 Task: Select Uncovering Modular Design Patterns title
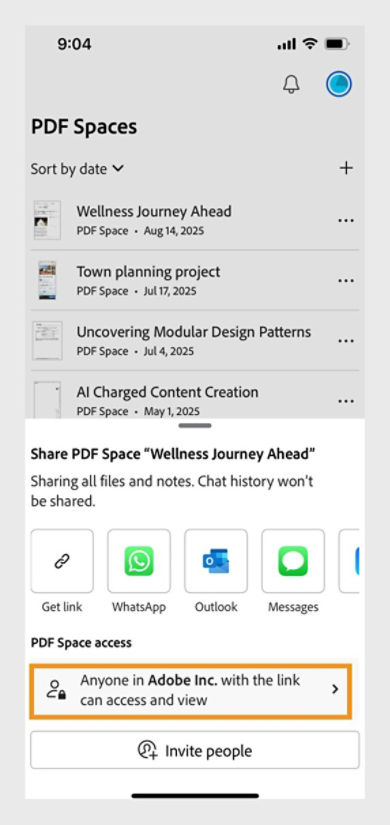194,332
